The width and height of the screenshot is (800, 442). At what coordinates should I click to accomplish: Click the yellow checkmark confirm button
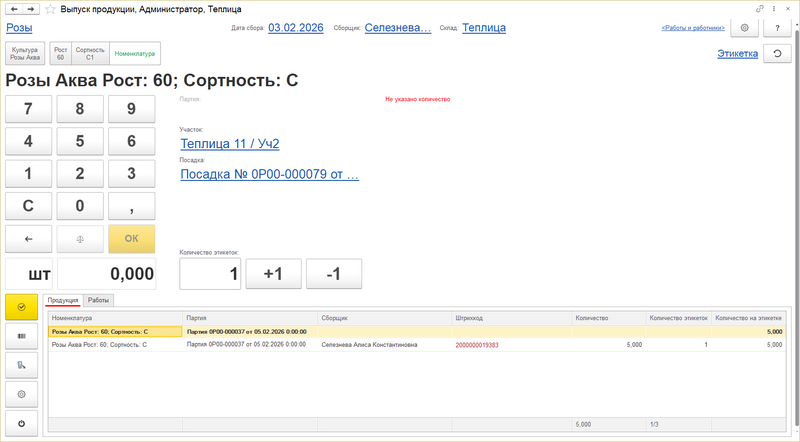point(21,307)
